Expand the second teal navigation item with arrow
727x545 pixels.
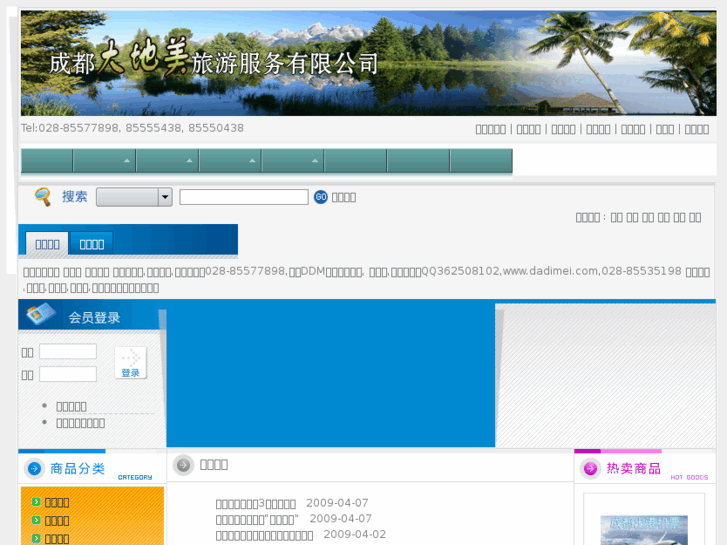pos(104,160)
